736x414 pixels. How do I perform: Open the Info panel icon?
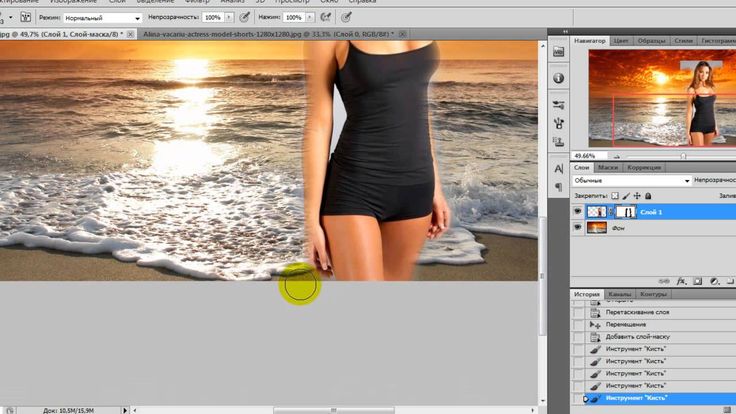[559, 78]
